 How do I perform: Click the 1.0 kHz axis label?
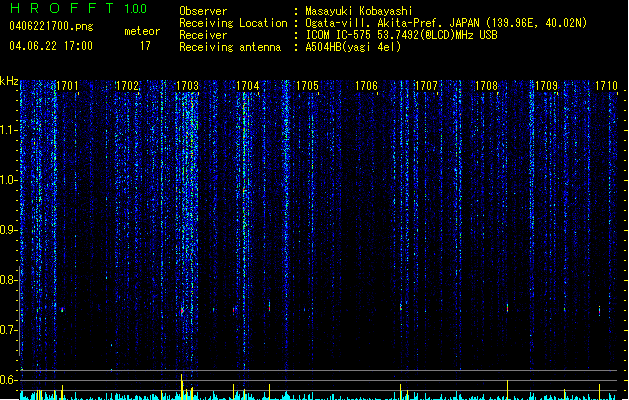[x=8, y=180]
